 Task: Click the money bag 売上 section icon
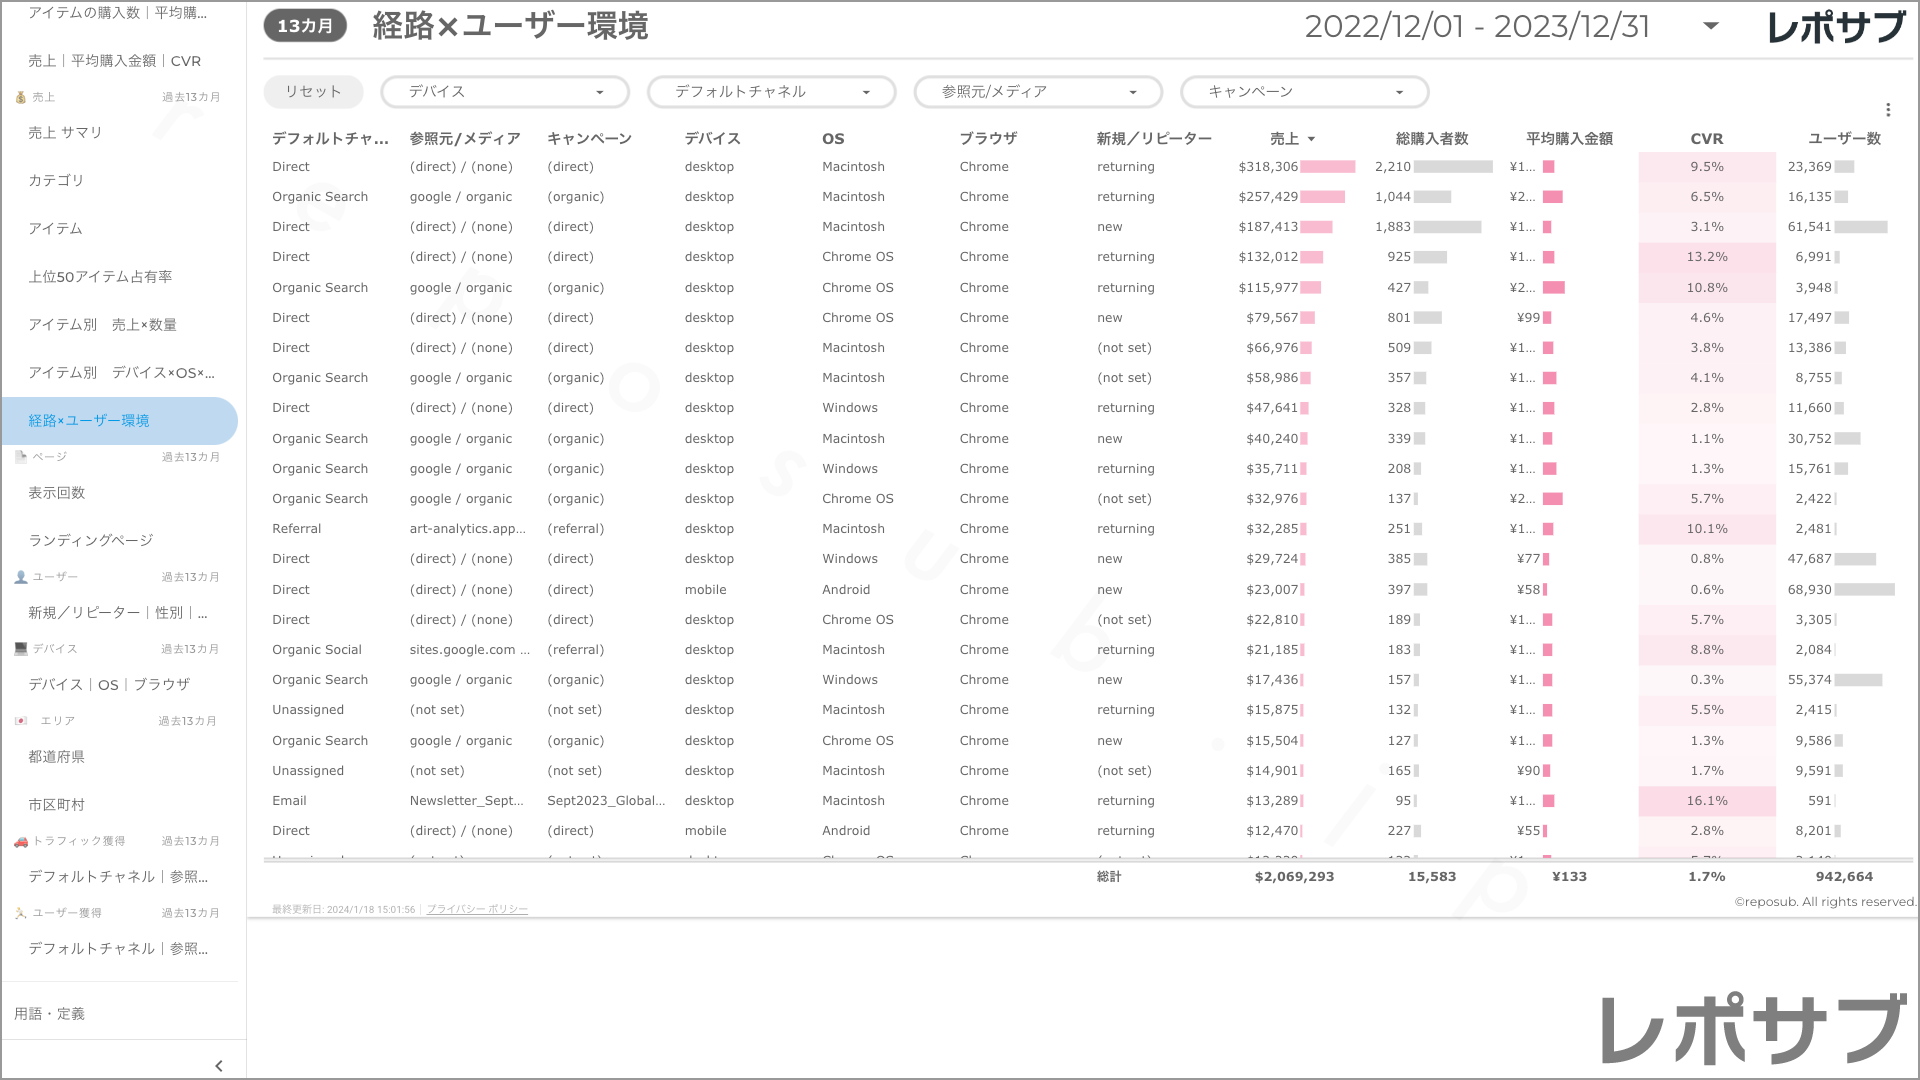click(20, 97)
